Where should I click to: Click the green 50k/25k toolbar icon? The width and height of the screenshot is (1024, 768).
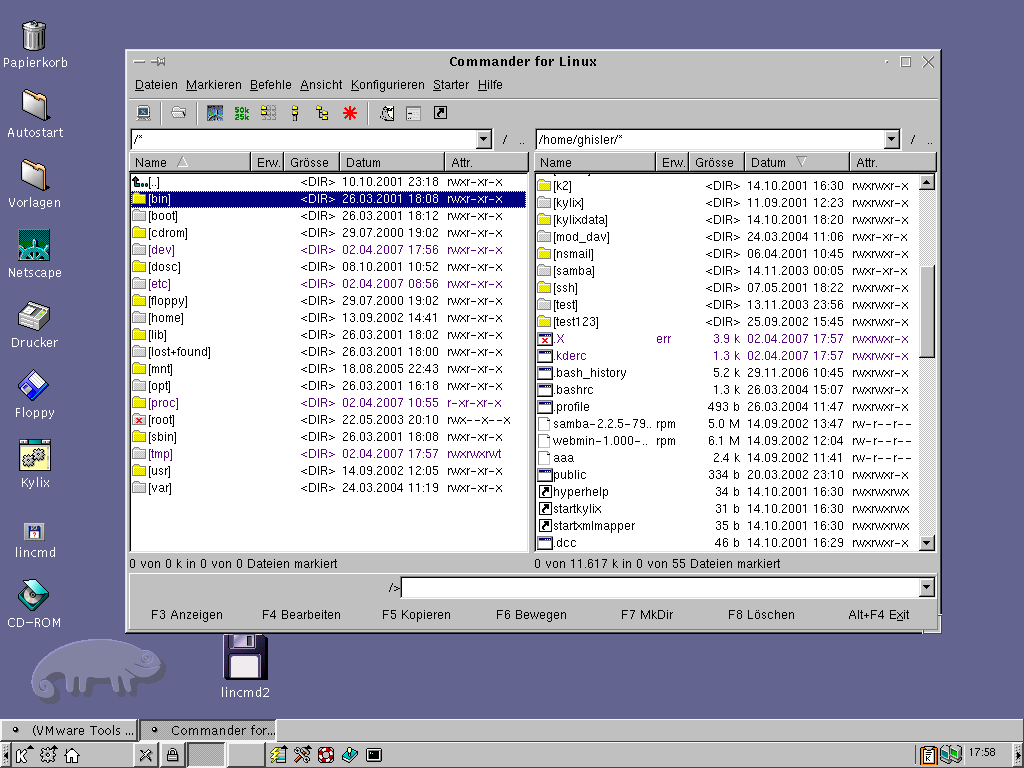[242, 113]
